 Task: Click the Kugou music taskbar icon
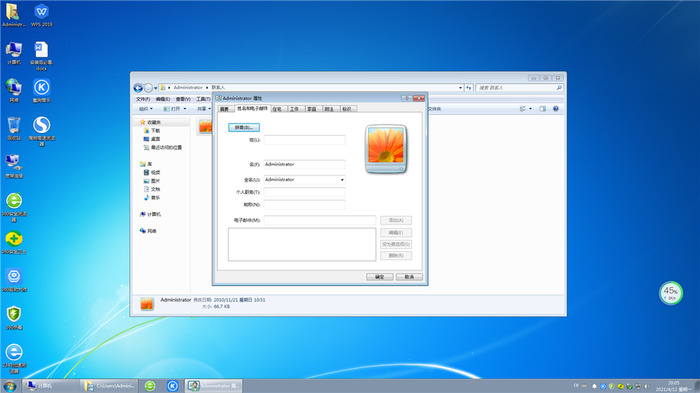[x=172, y=386]
